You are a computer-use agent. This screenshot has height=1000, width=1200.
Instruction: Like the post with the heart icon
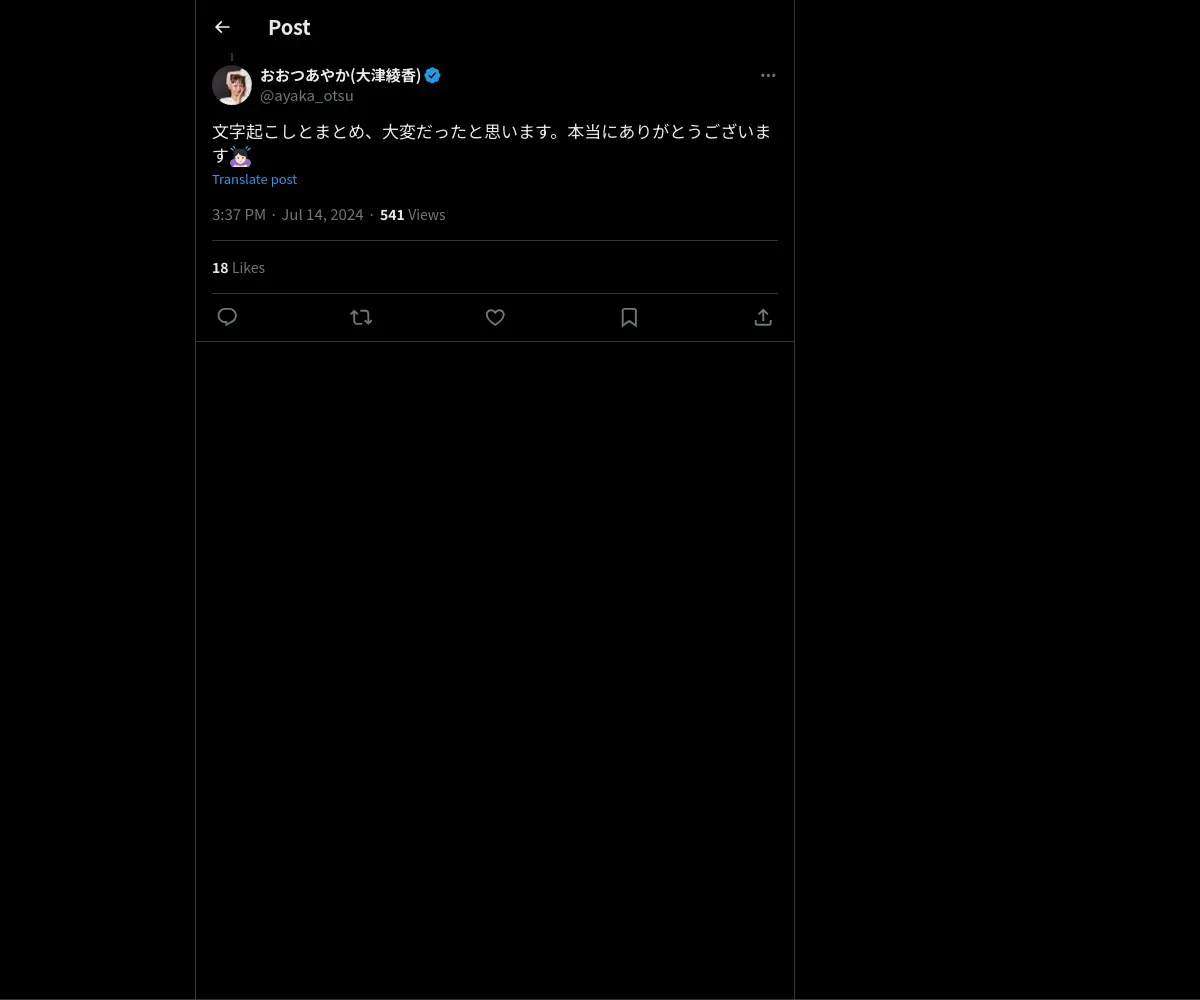coord(495,317)
